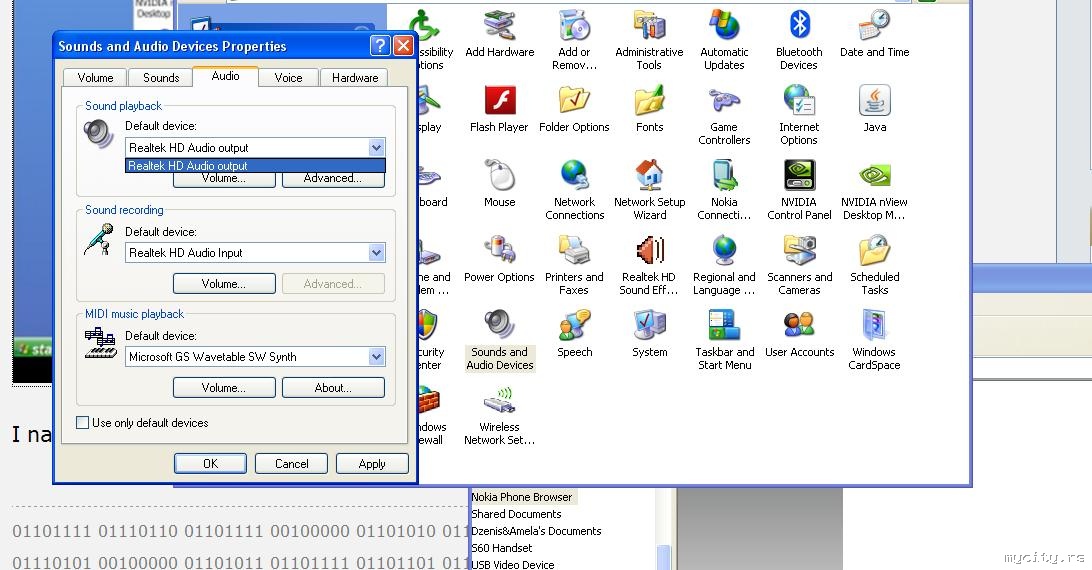The height and width of the screenshot is (570, 1092).
Task: Open Internet Options icon
Action: tap(799, 115)
